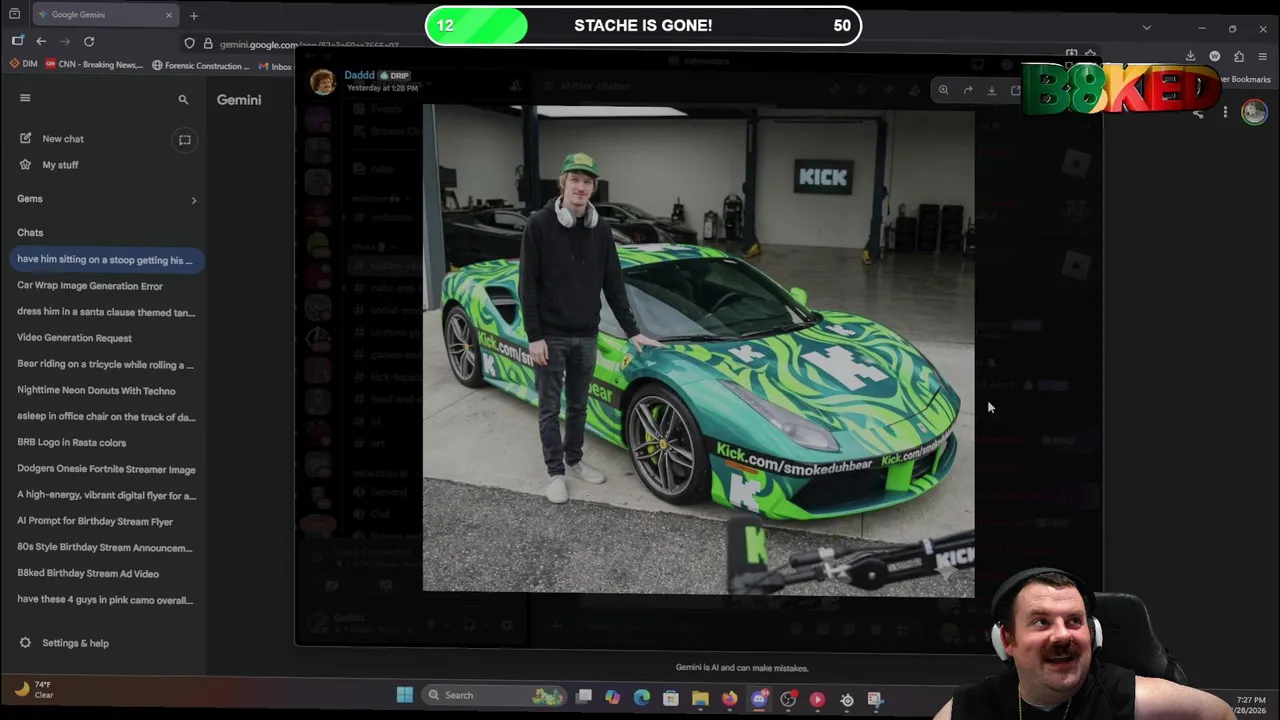Image resolution: width=1280 pixels, height=720 pixels.
Task: Open the list all tabs chevron in title bar
Action: (x=1147, y=27)
